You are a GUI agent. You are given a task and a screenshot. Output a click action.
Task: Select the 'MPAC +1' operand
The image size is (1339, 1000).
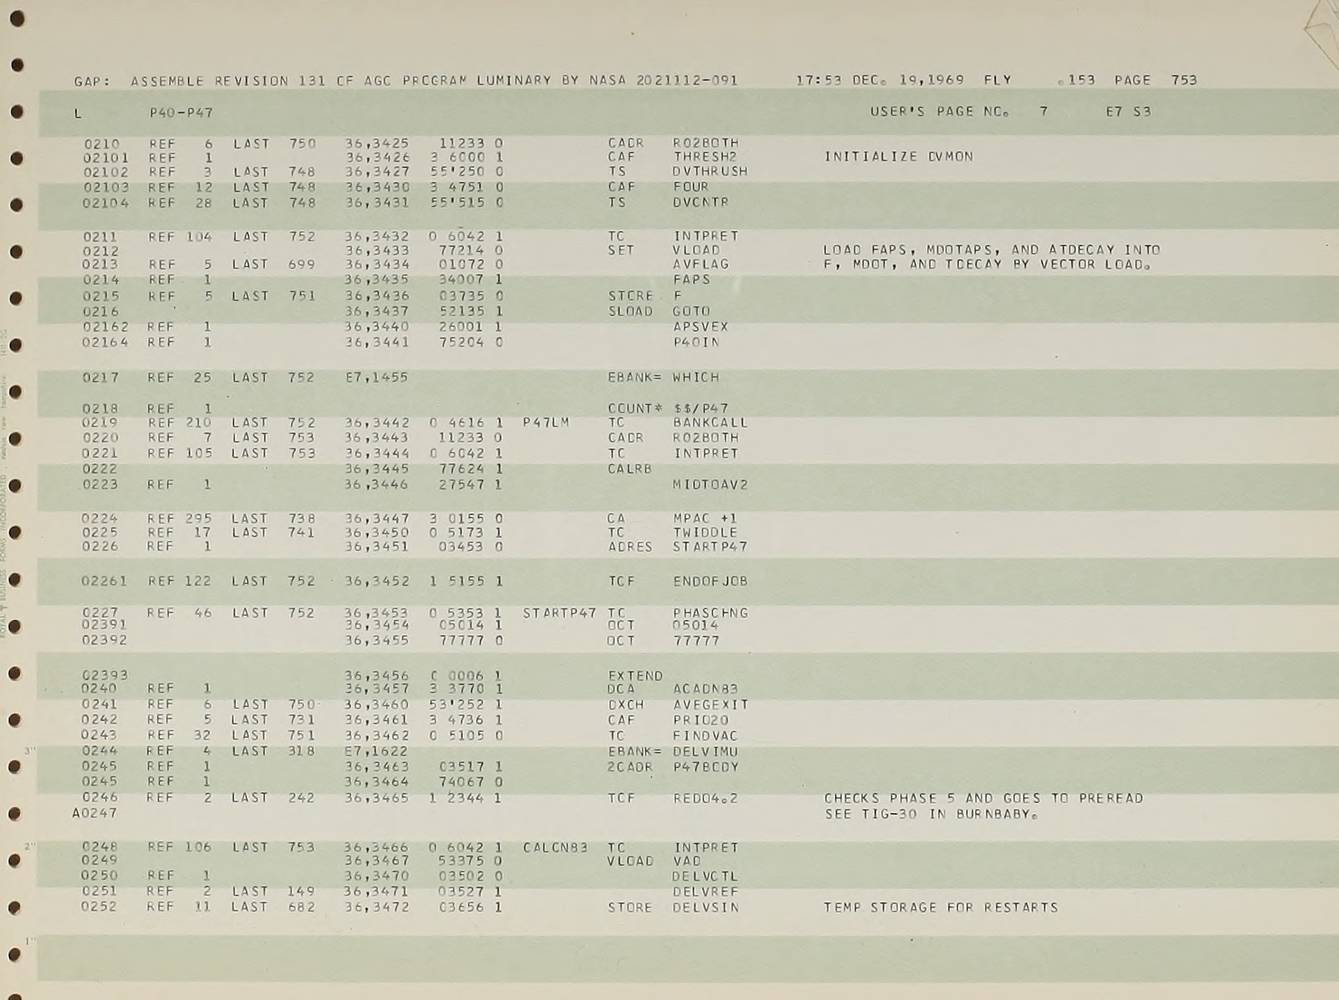coord(705,518)
